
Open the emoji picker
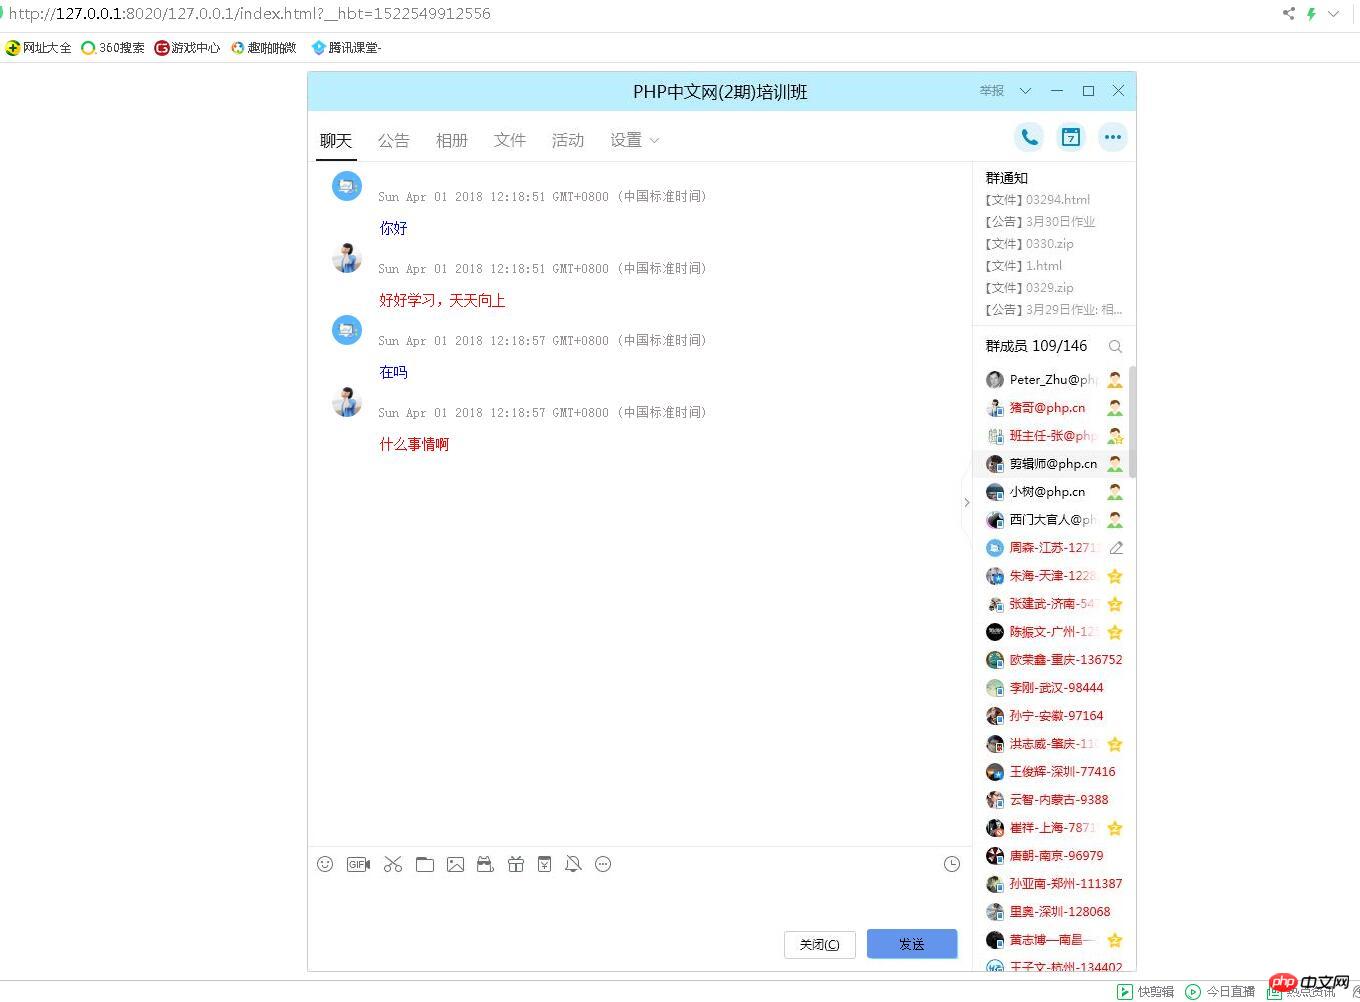click(x=325, y=864)
